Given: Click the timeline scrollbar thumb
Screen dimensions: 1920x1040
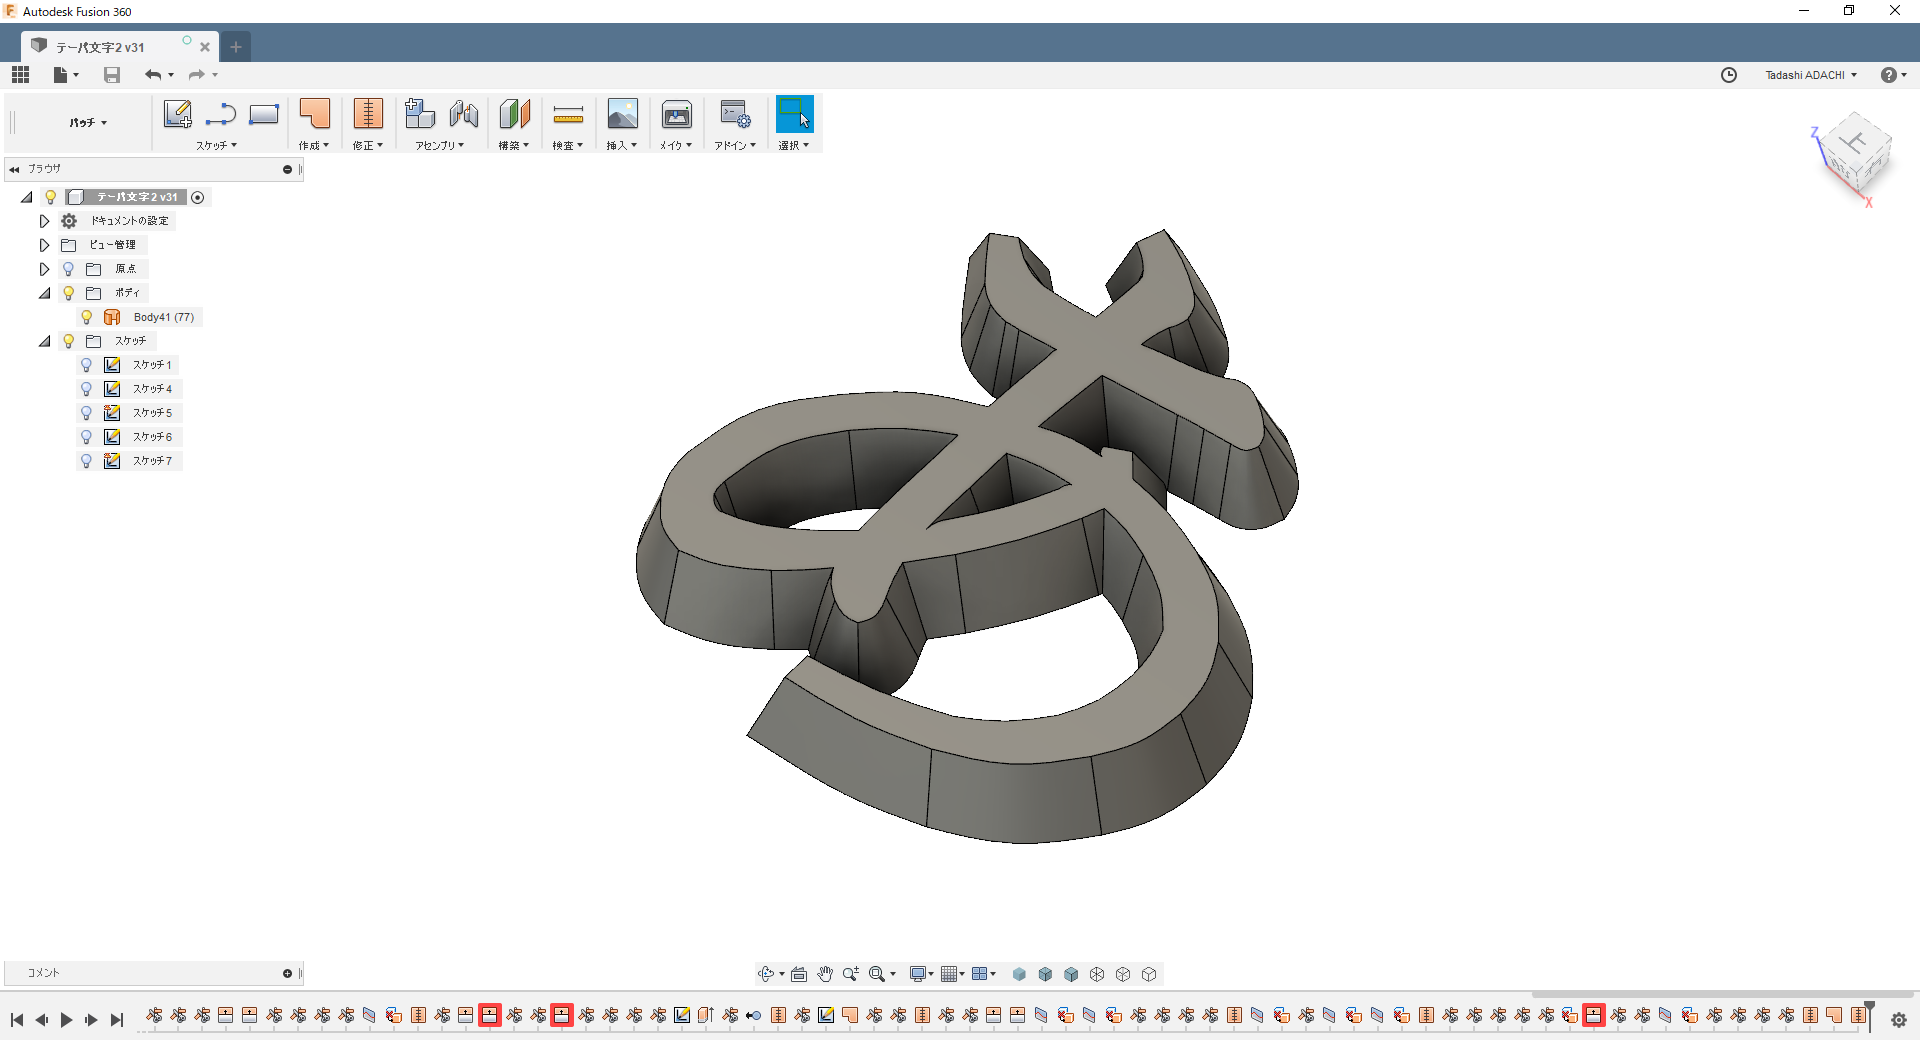Looking at the screenshot, I should coord(1724,995).
